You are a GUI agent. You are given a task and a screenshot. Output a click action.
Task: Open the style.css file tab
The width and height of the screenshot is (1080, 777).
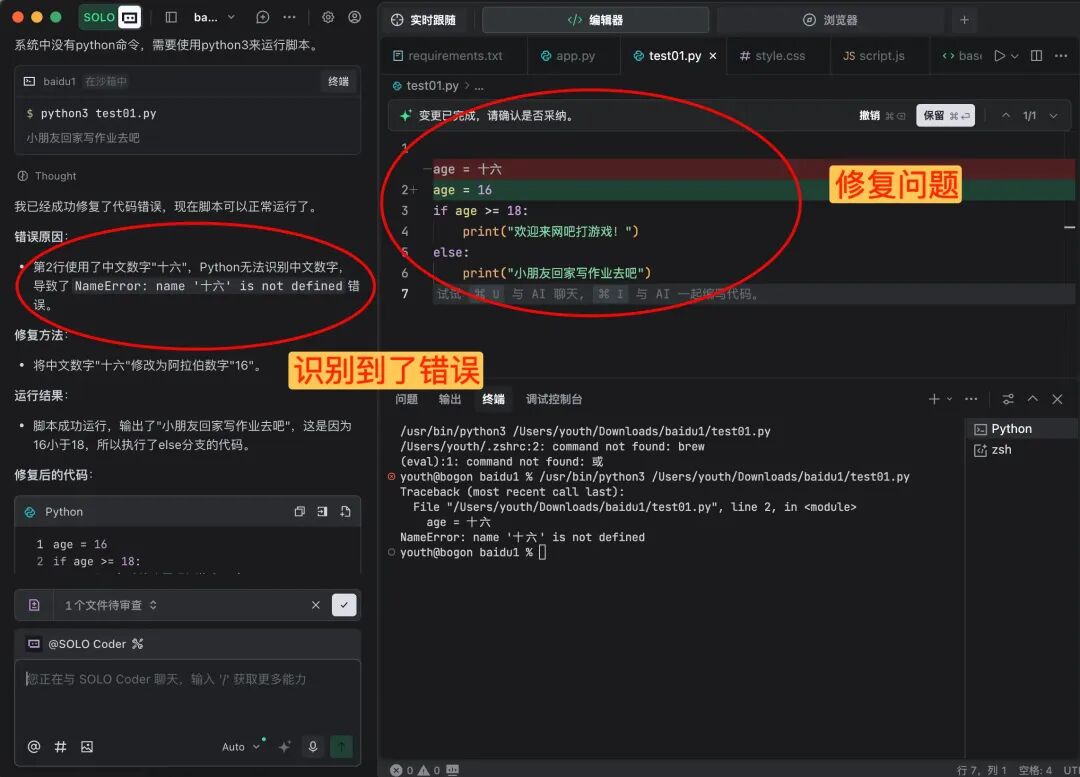772,56
